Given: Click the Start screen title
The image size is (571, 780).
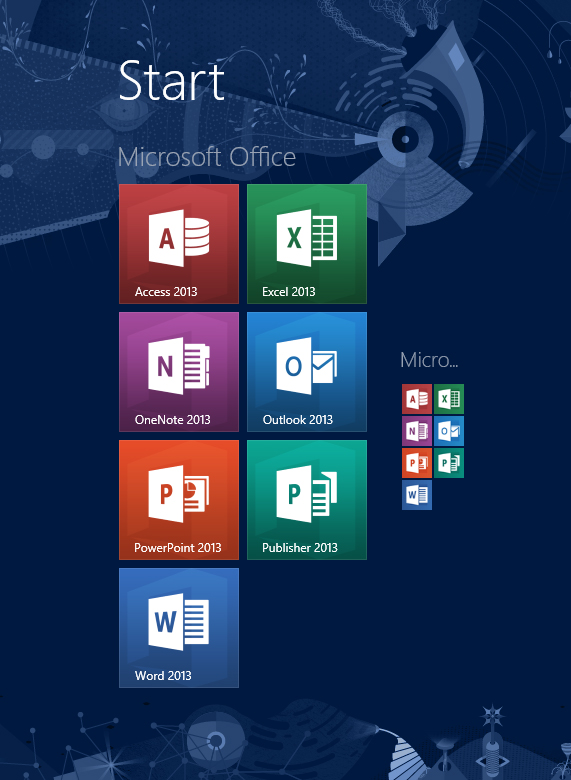Looking at the screenshot, I should (x=172, y=81).
